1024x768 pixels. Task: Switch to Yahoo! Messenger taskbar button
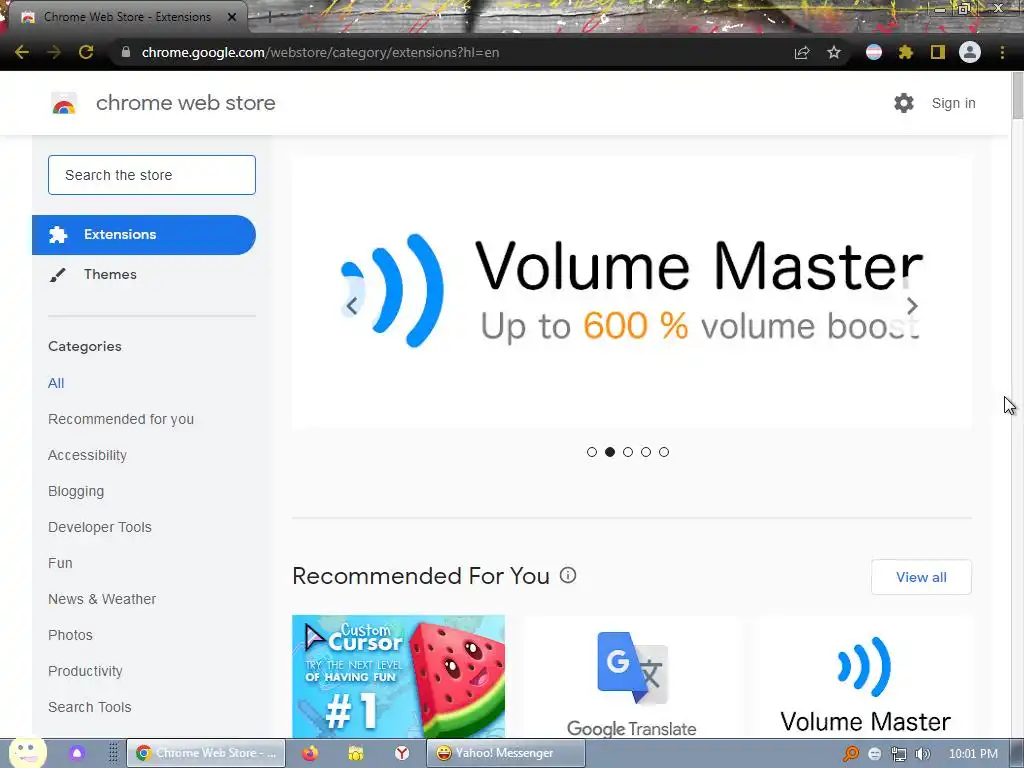(505, 753)
